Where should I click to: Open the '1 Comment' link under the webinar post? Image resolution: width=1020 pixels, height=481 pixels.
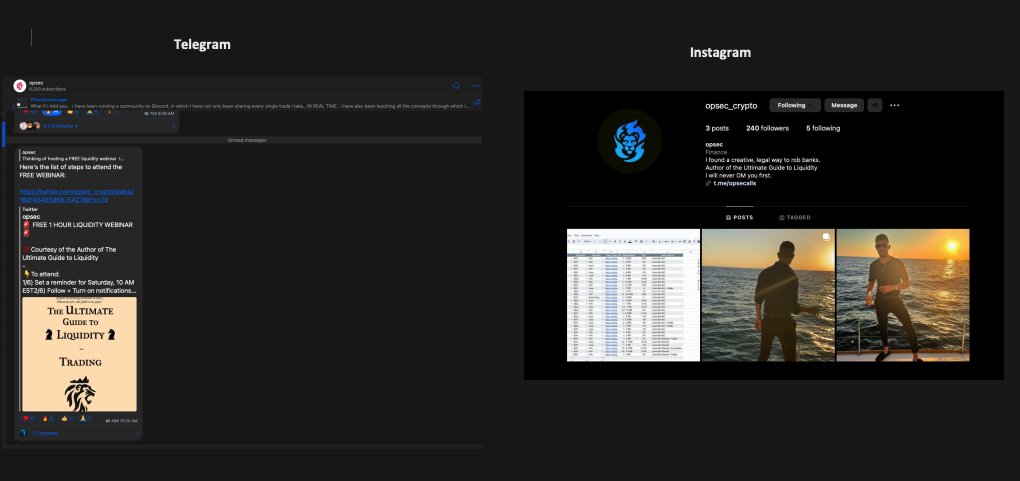pos(45,433)
